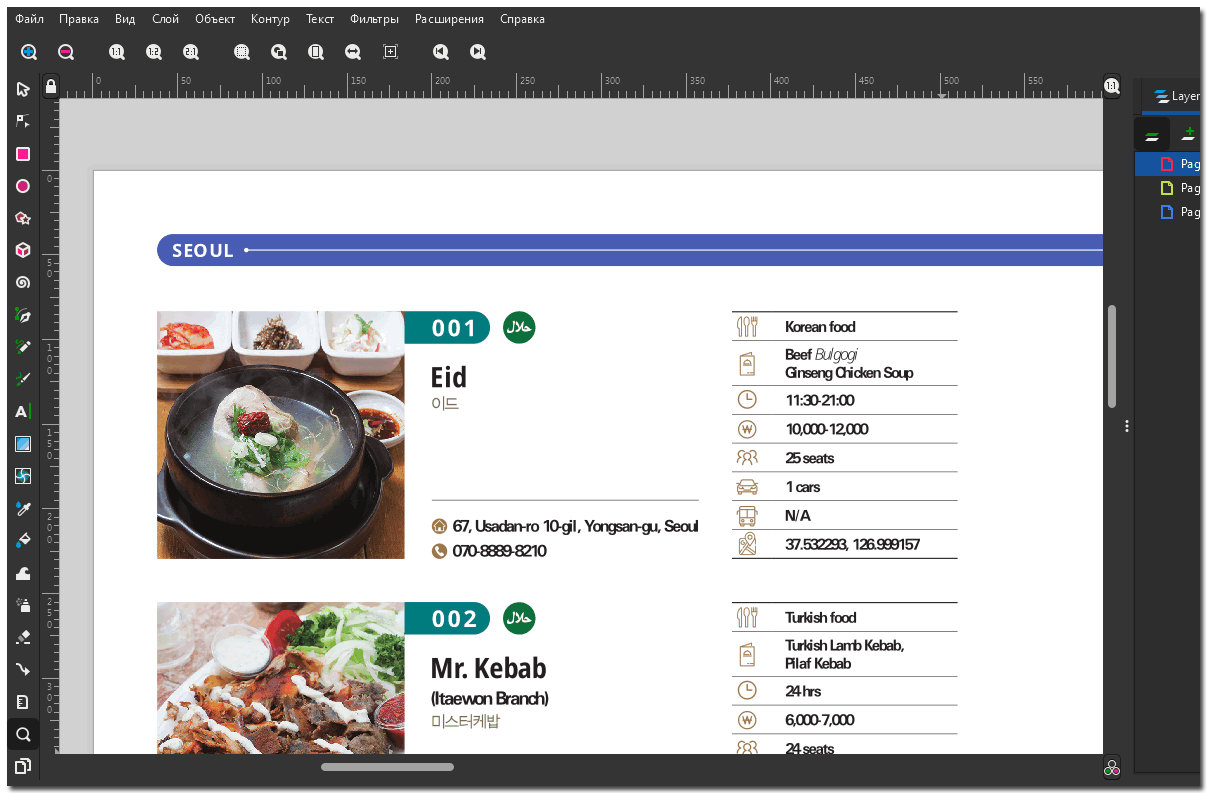
Task: Click the Zoom in magnifier button
Action: (29, 52)
